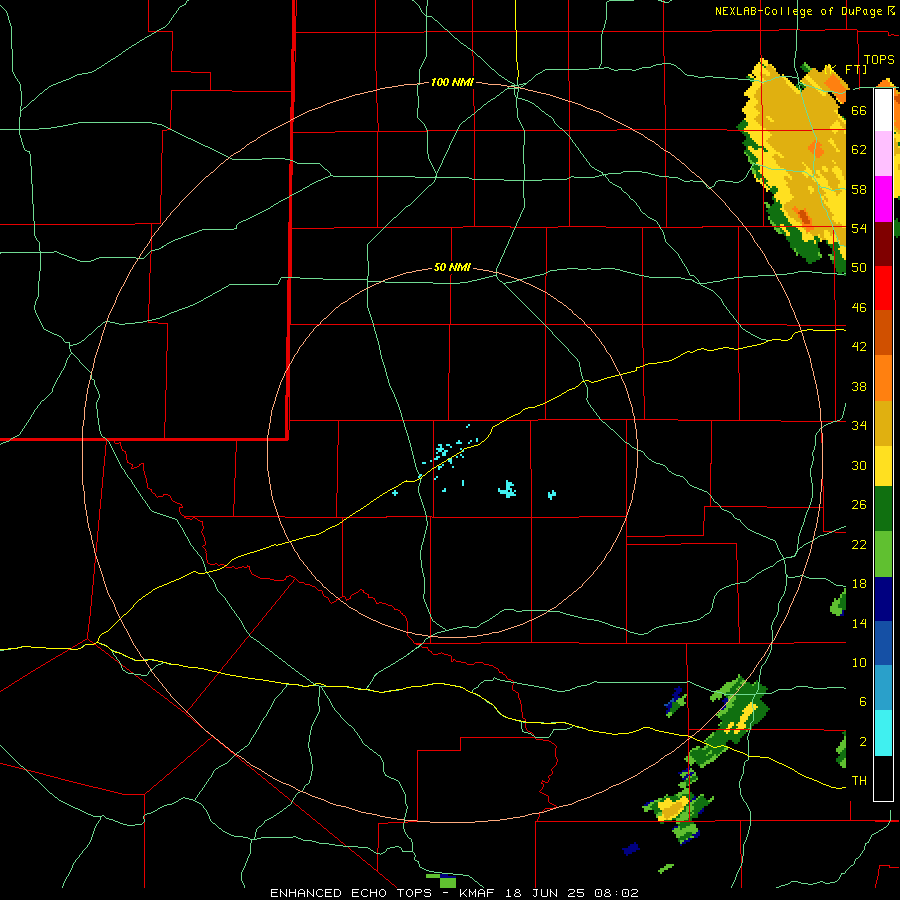Click the cyan swatch by 2
Screen dimensions: 900x900
[883, 733]
